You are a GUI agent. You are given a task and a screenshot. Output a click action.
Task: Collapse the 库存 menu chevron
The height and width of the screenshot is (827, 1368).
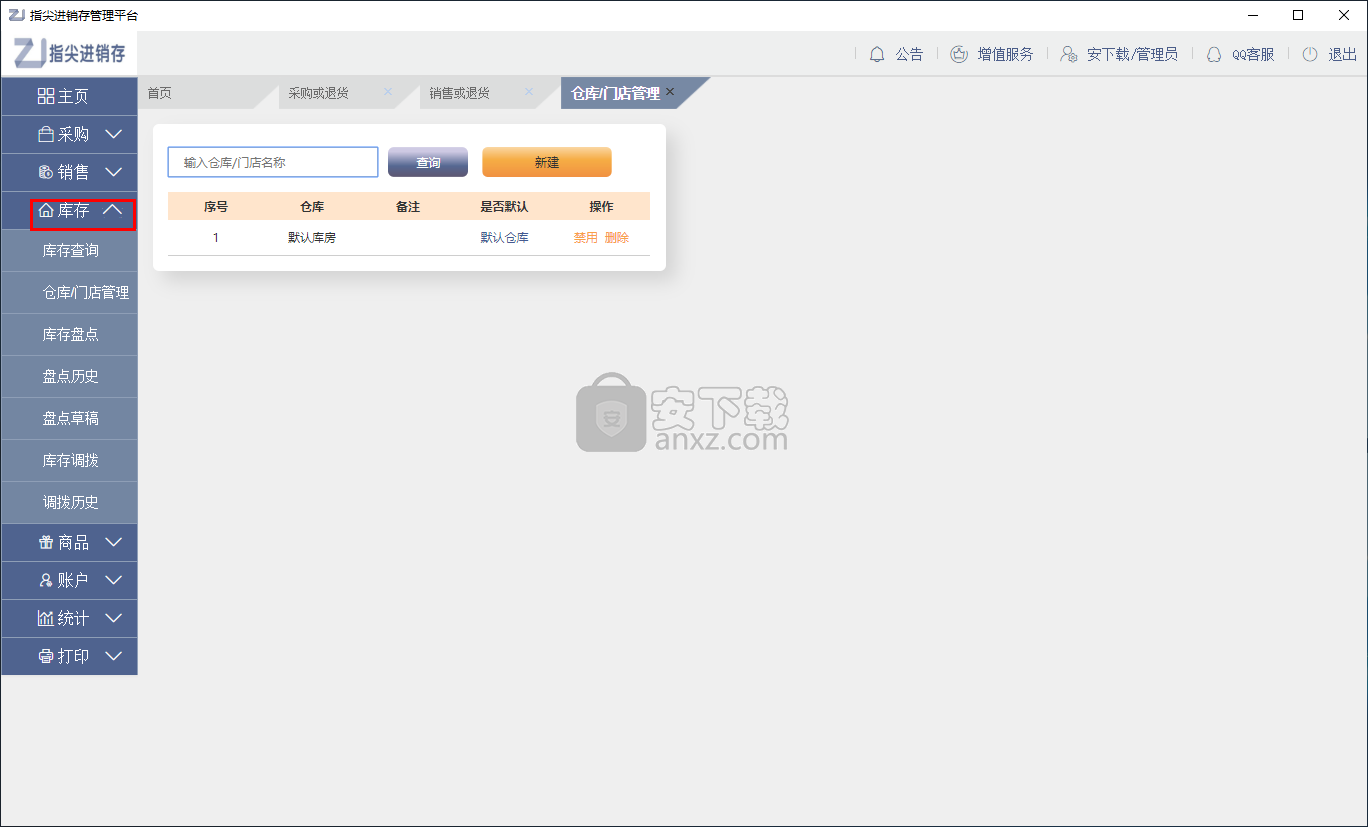(x=113, y=210)
